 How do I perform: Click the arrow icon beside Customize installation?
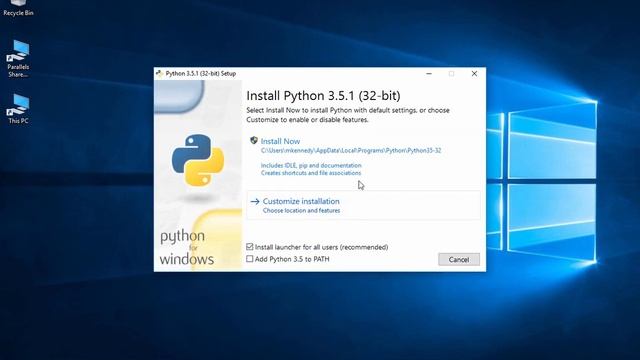[x=255, y=201]
